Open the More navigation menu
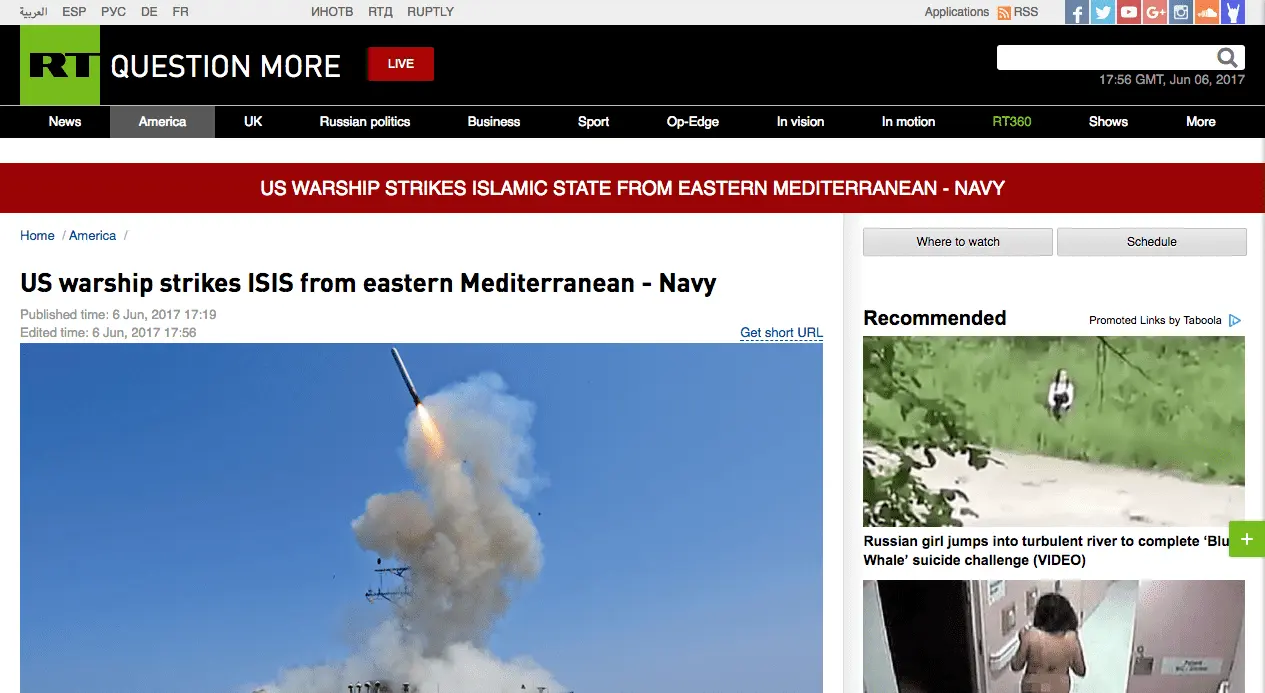This screenshot has width=1265, height=693. 1201,121
